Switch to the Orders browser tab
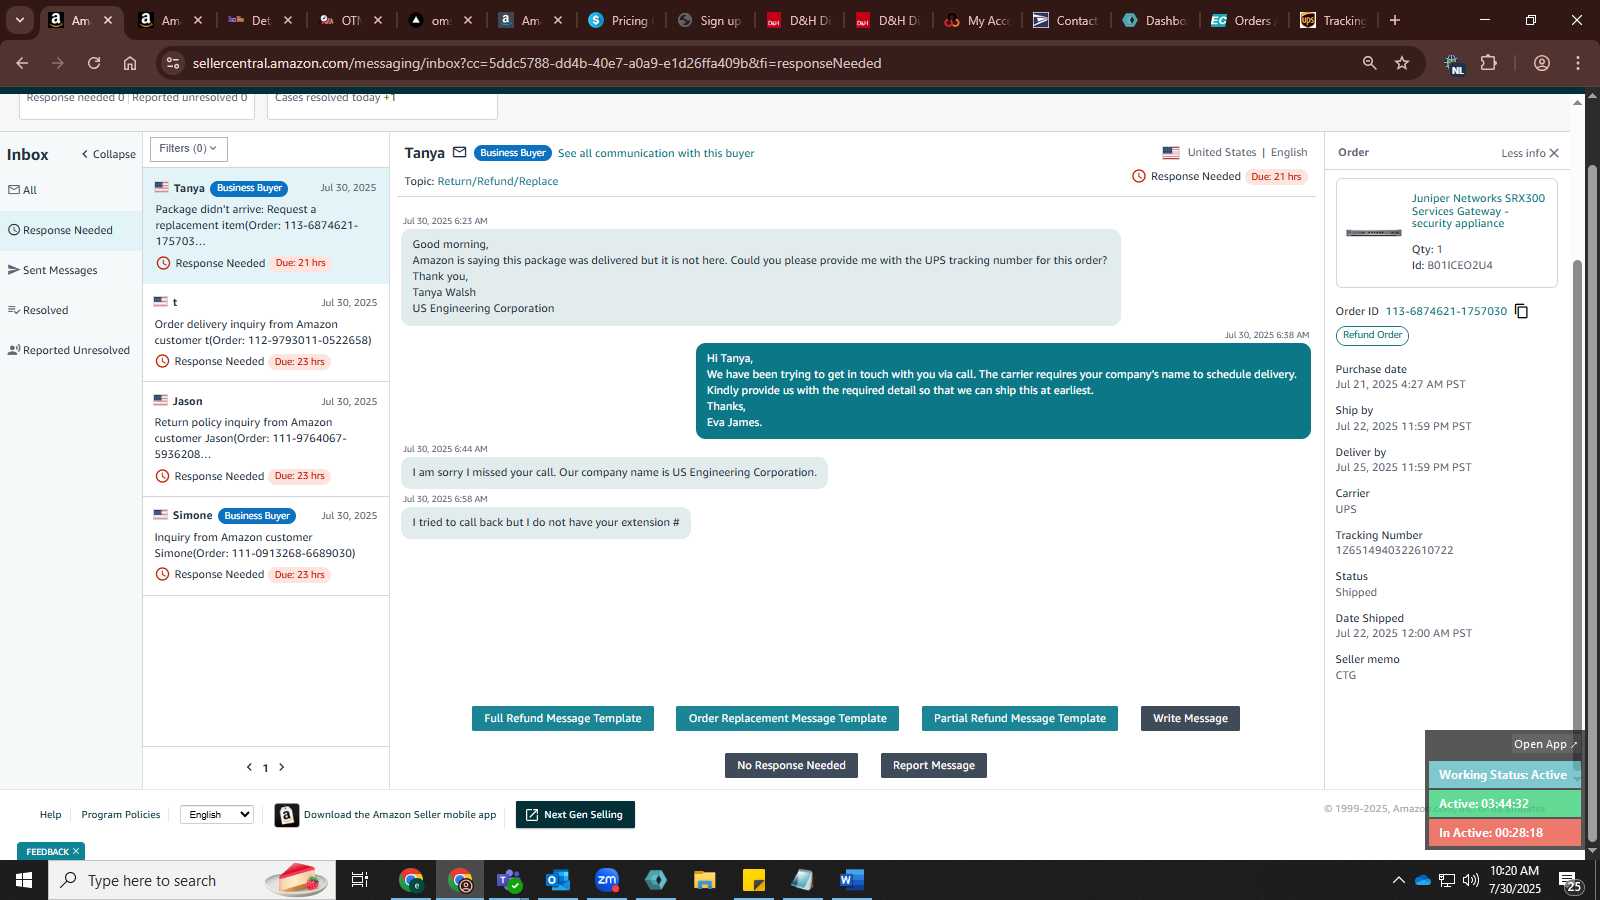 click(x=1244, y=20)
